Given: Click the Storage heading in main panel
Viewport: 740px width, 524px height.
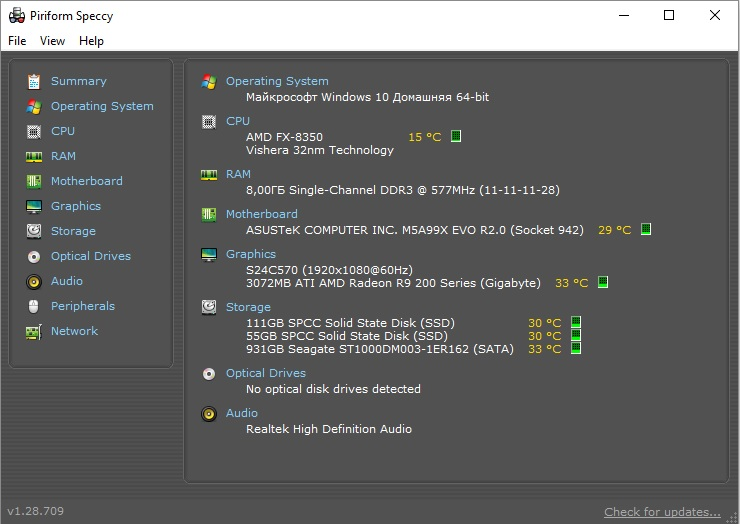Looking at the screenshot, I should (x=248, y=307).
